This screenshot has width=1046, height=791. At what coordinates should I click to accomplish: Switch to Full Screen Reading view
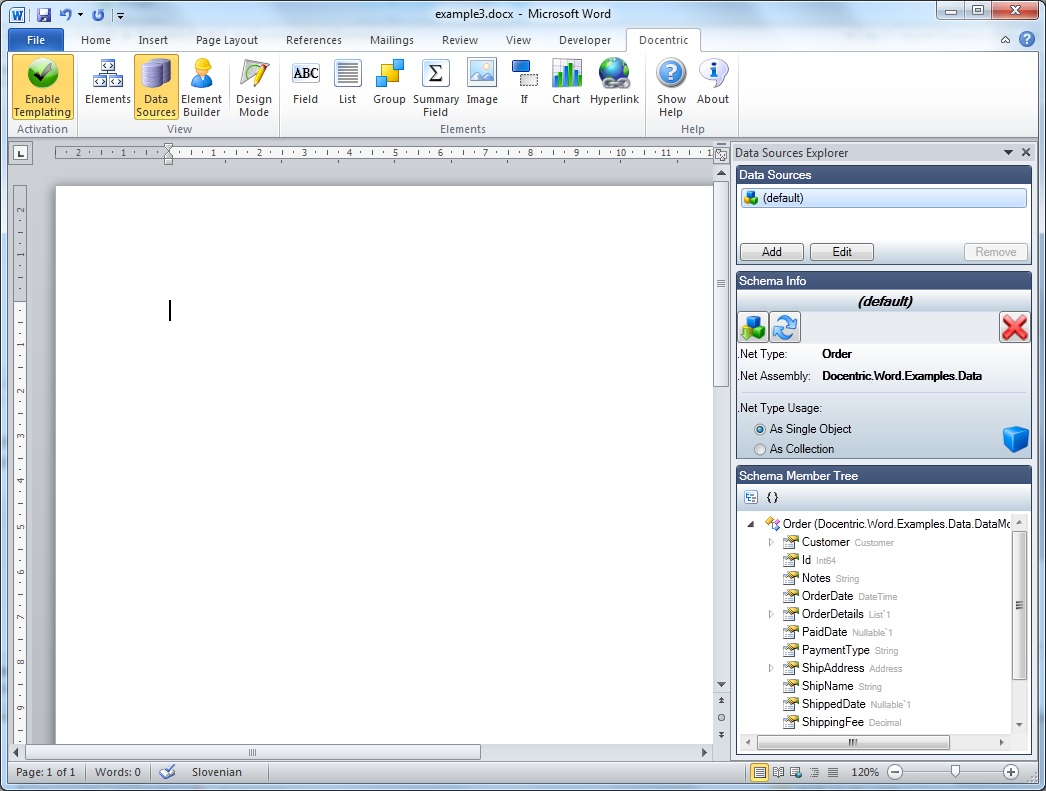click(x=778, y=772)
